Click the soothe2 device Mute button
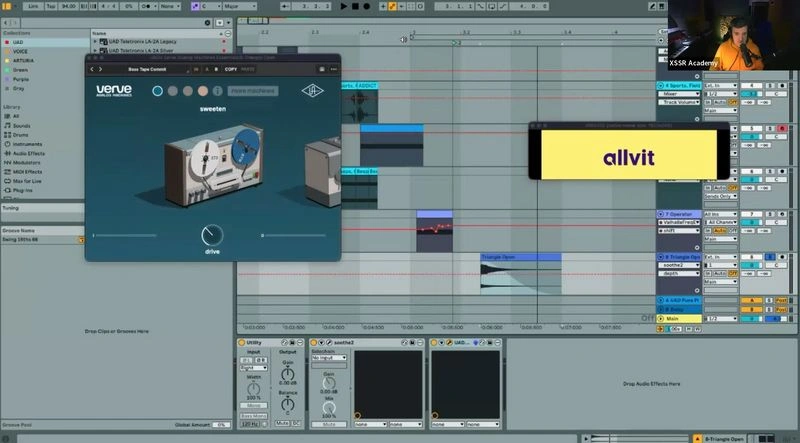 coord(329,424)
